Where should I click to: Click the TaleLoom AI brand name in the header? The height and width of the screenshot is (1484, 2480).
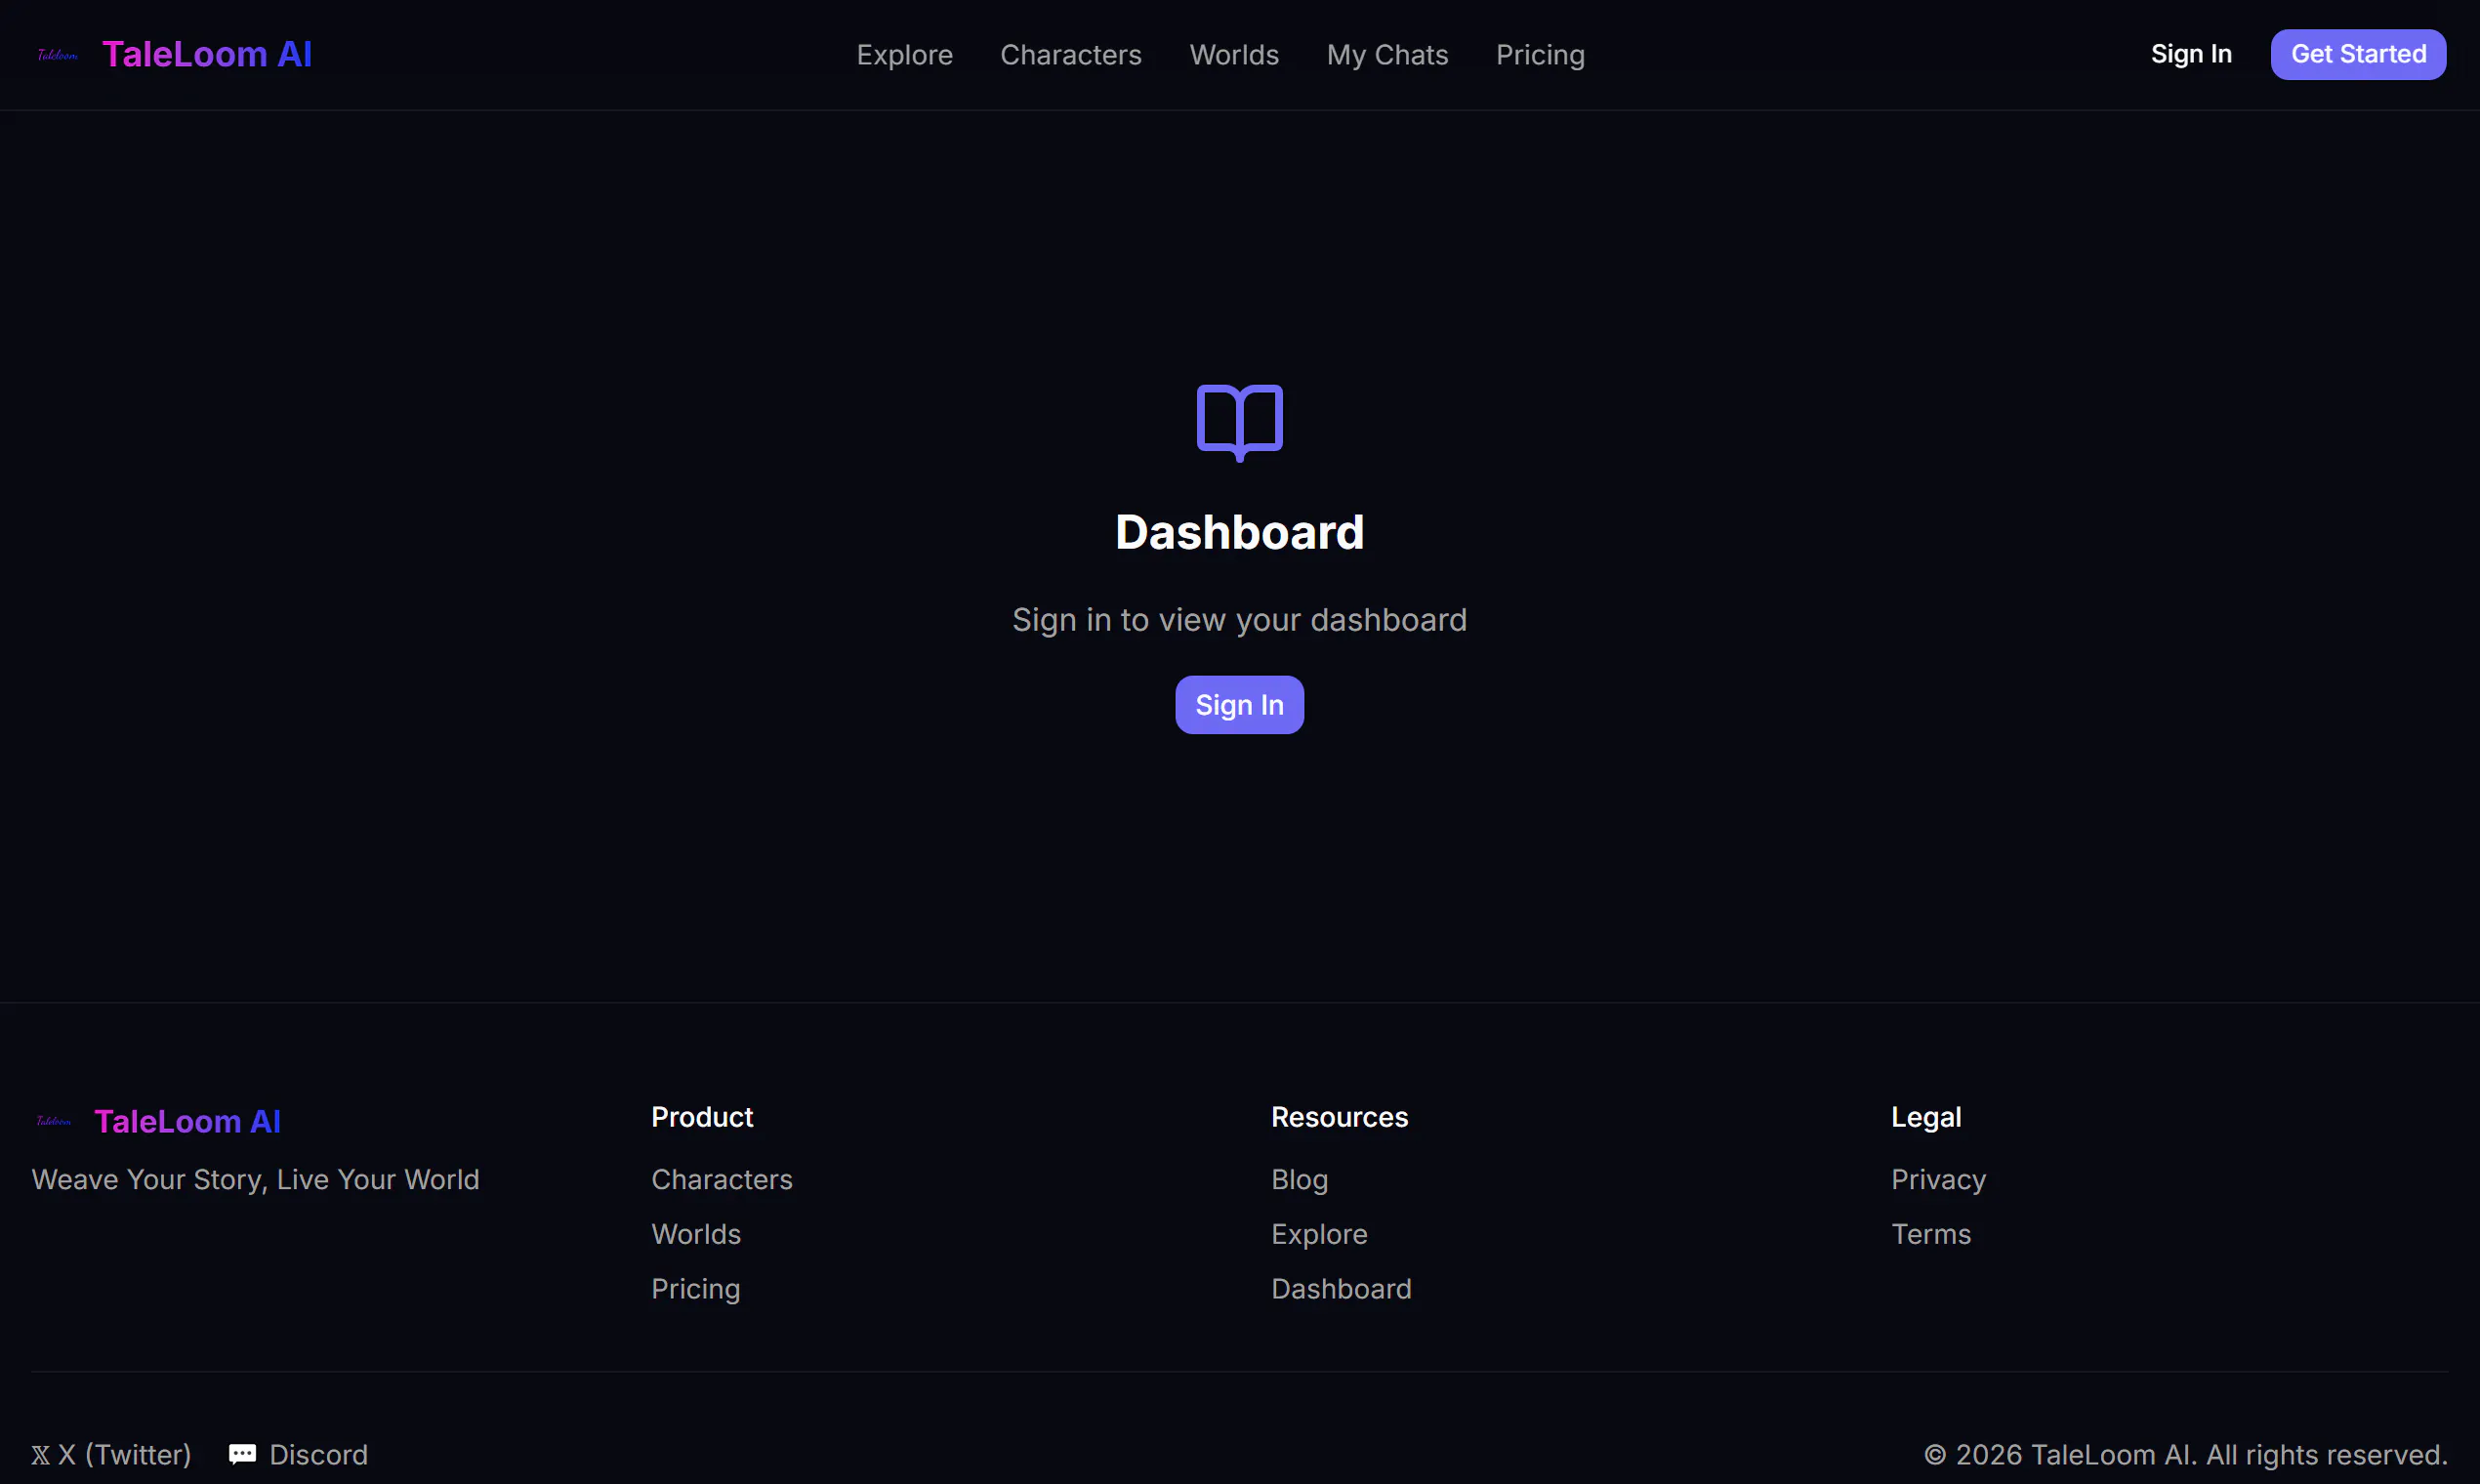click(207, 54)
